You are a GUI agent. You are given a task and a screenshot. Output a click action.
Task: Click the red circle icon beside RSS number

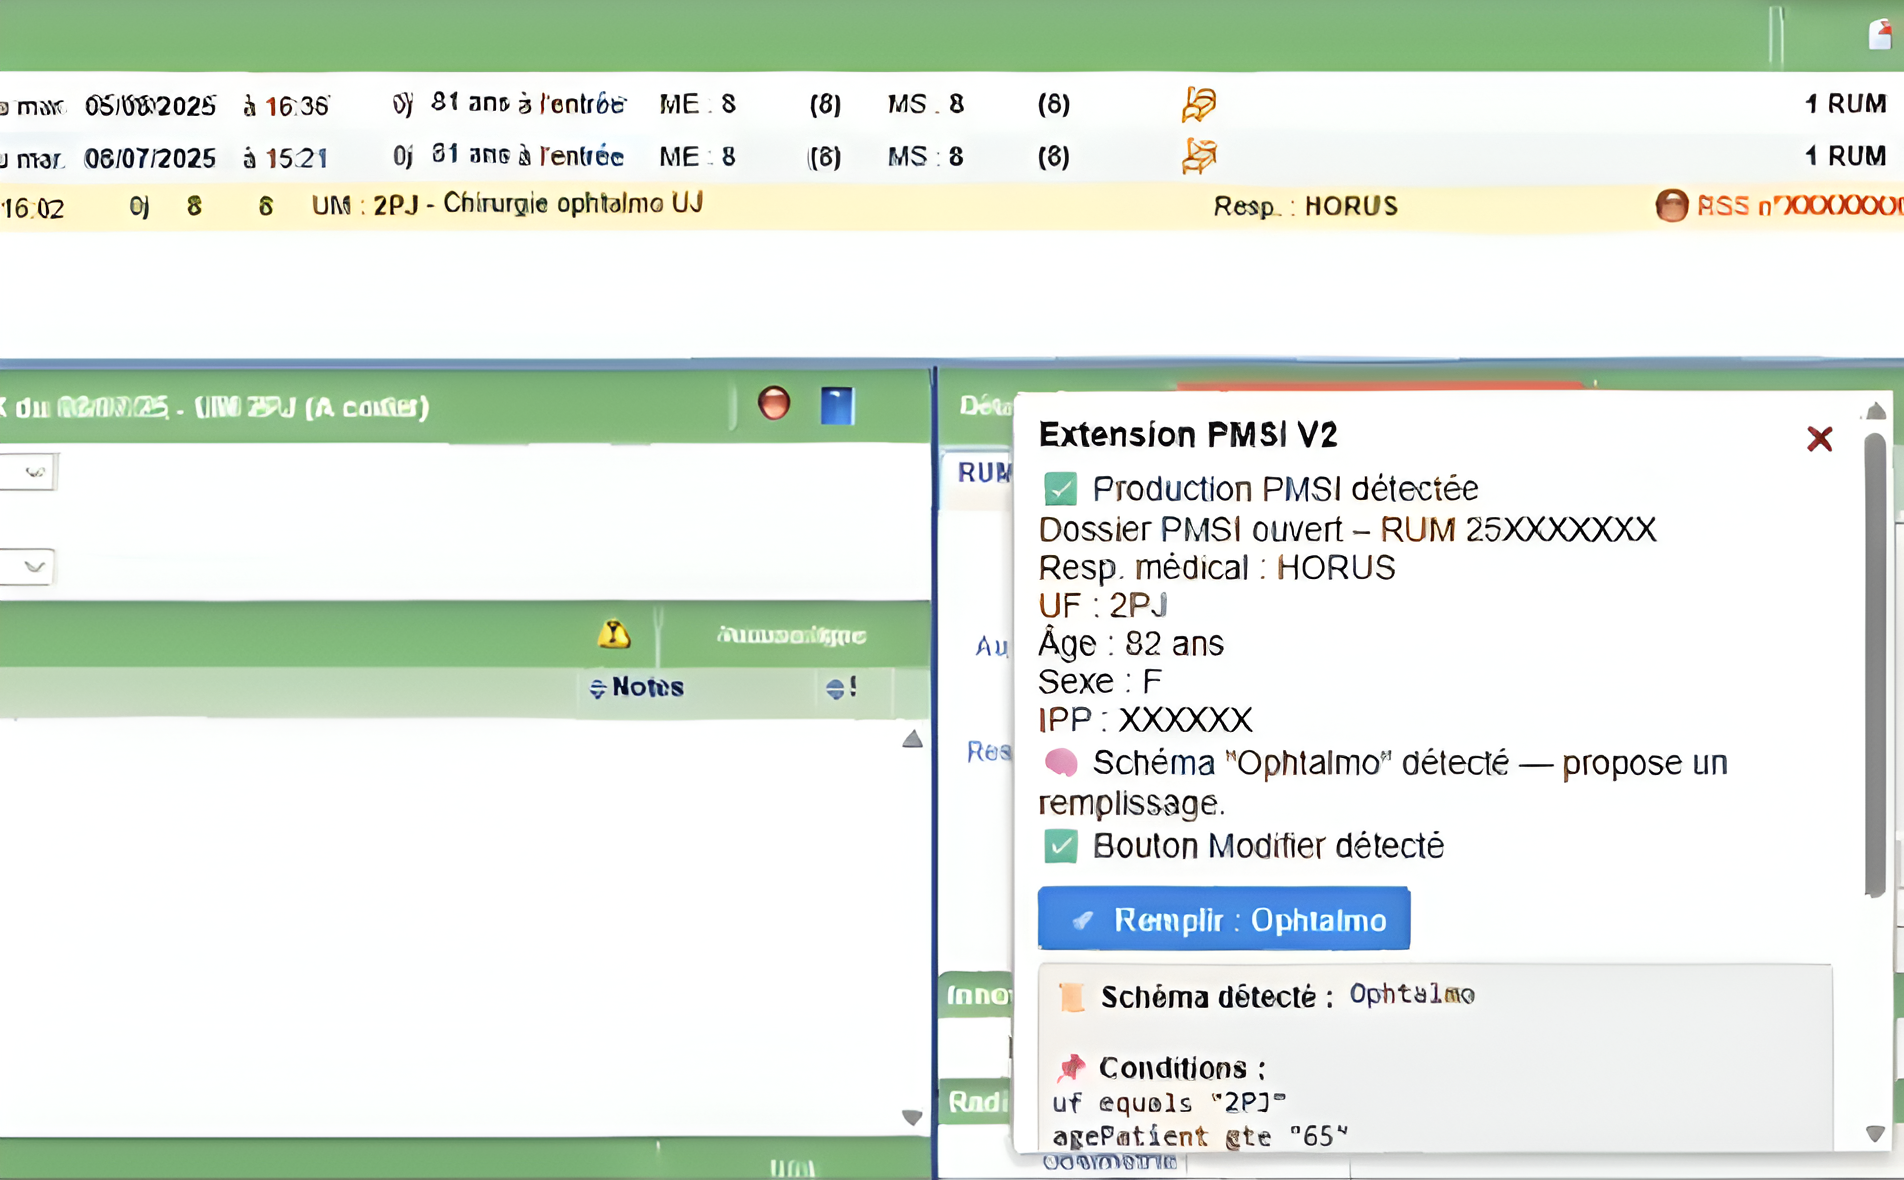[1671, 206]
